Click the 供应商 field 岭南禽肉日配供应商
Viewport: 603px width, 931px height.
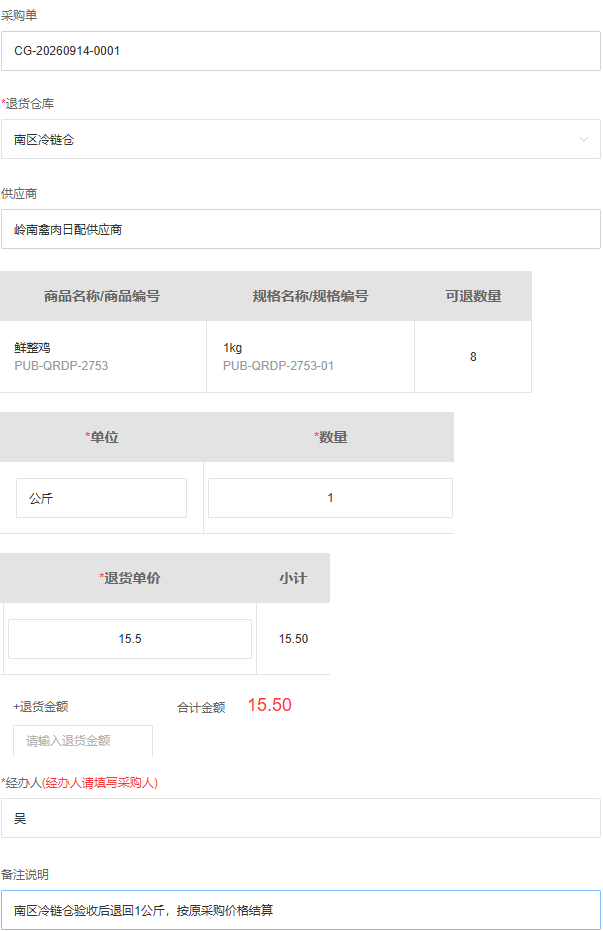pyautogui.click(x=301, y=229)
